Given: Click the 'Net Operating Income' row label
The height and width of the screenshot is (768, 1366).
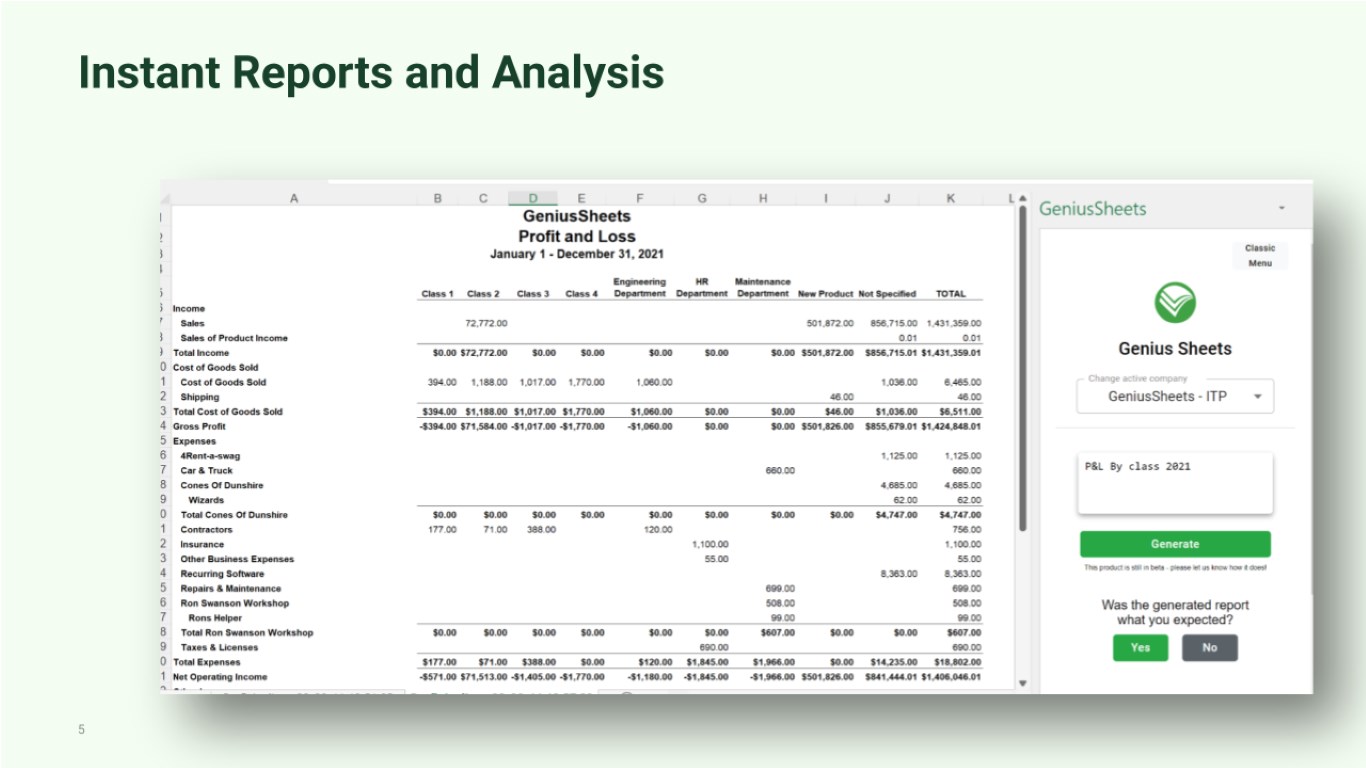Looking at the screenshot, I should [x=220, y=677].
